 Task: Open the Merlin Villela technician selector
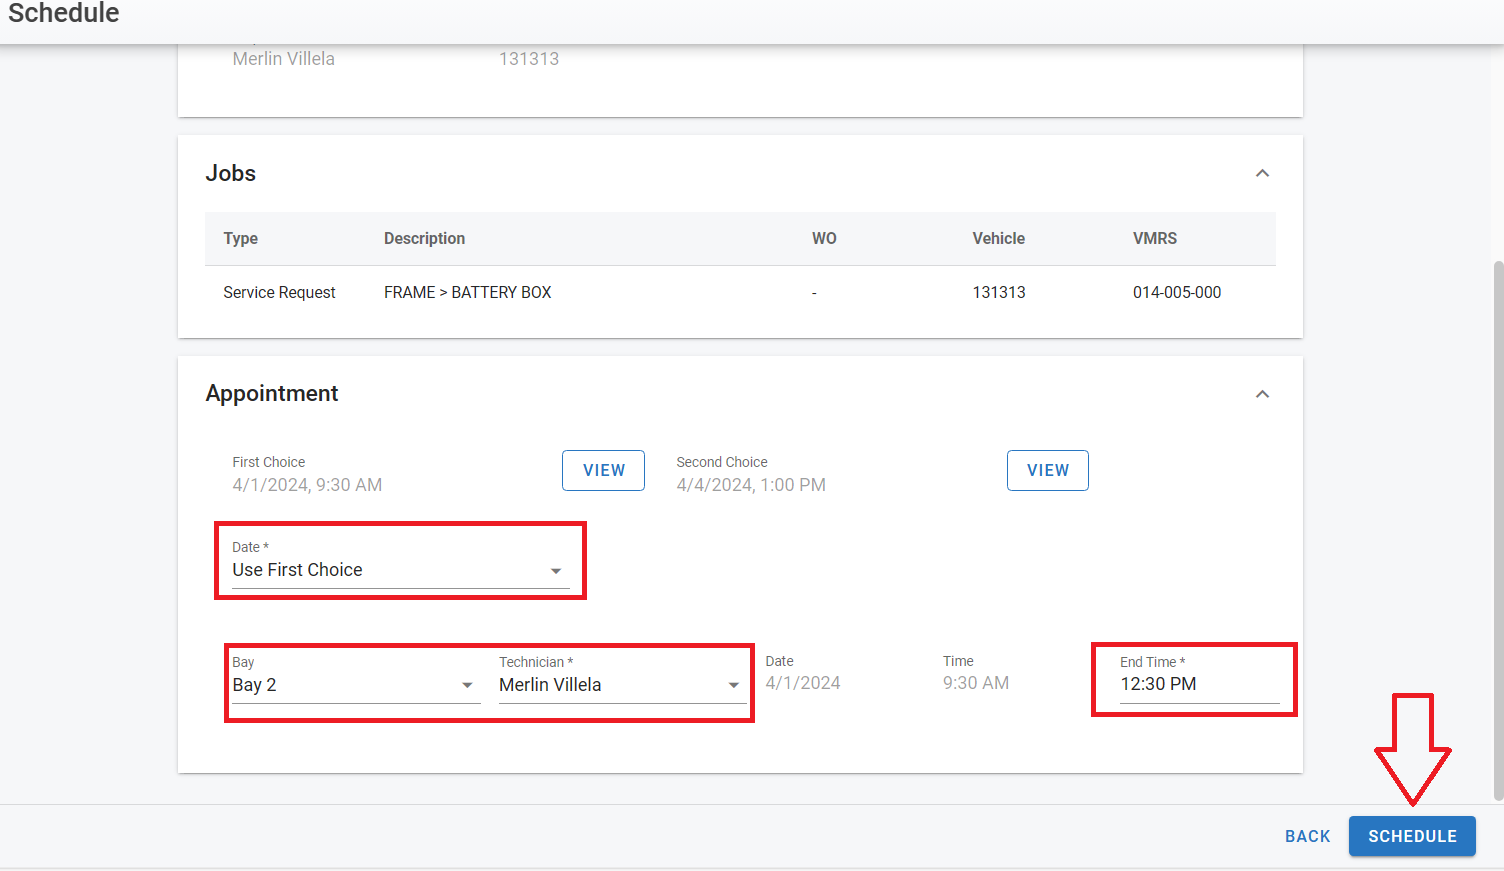coord(610,685)
